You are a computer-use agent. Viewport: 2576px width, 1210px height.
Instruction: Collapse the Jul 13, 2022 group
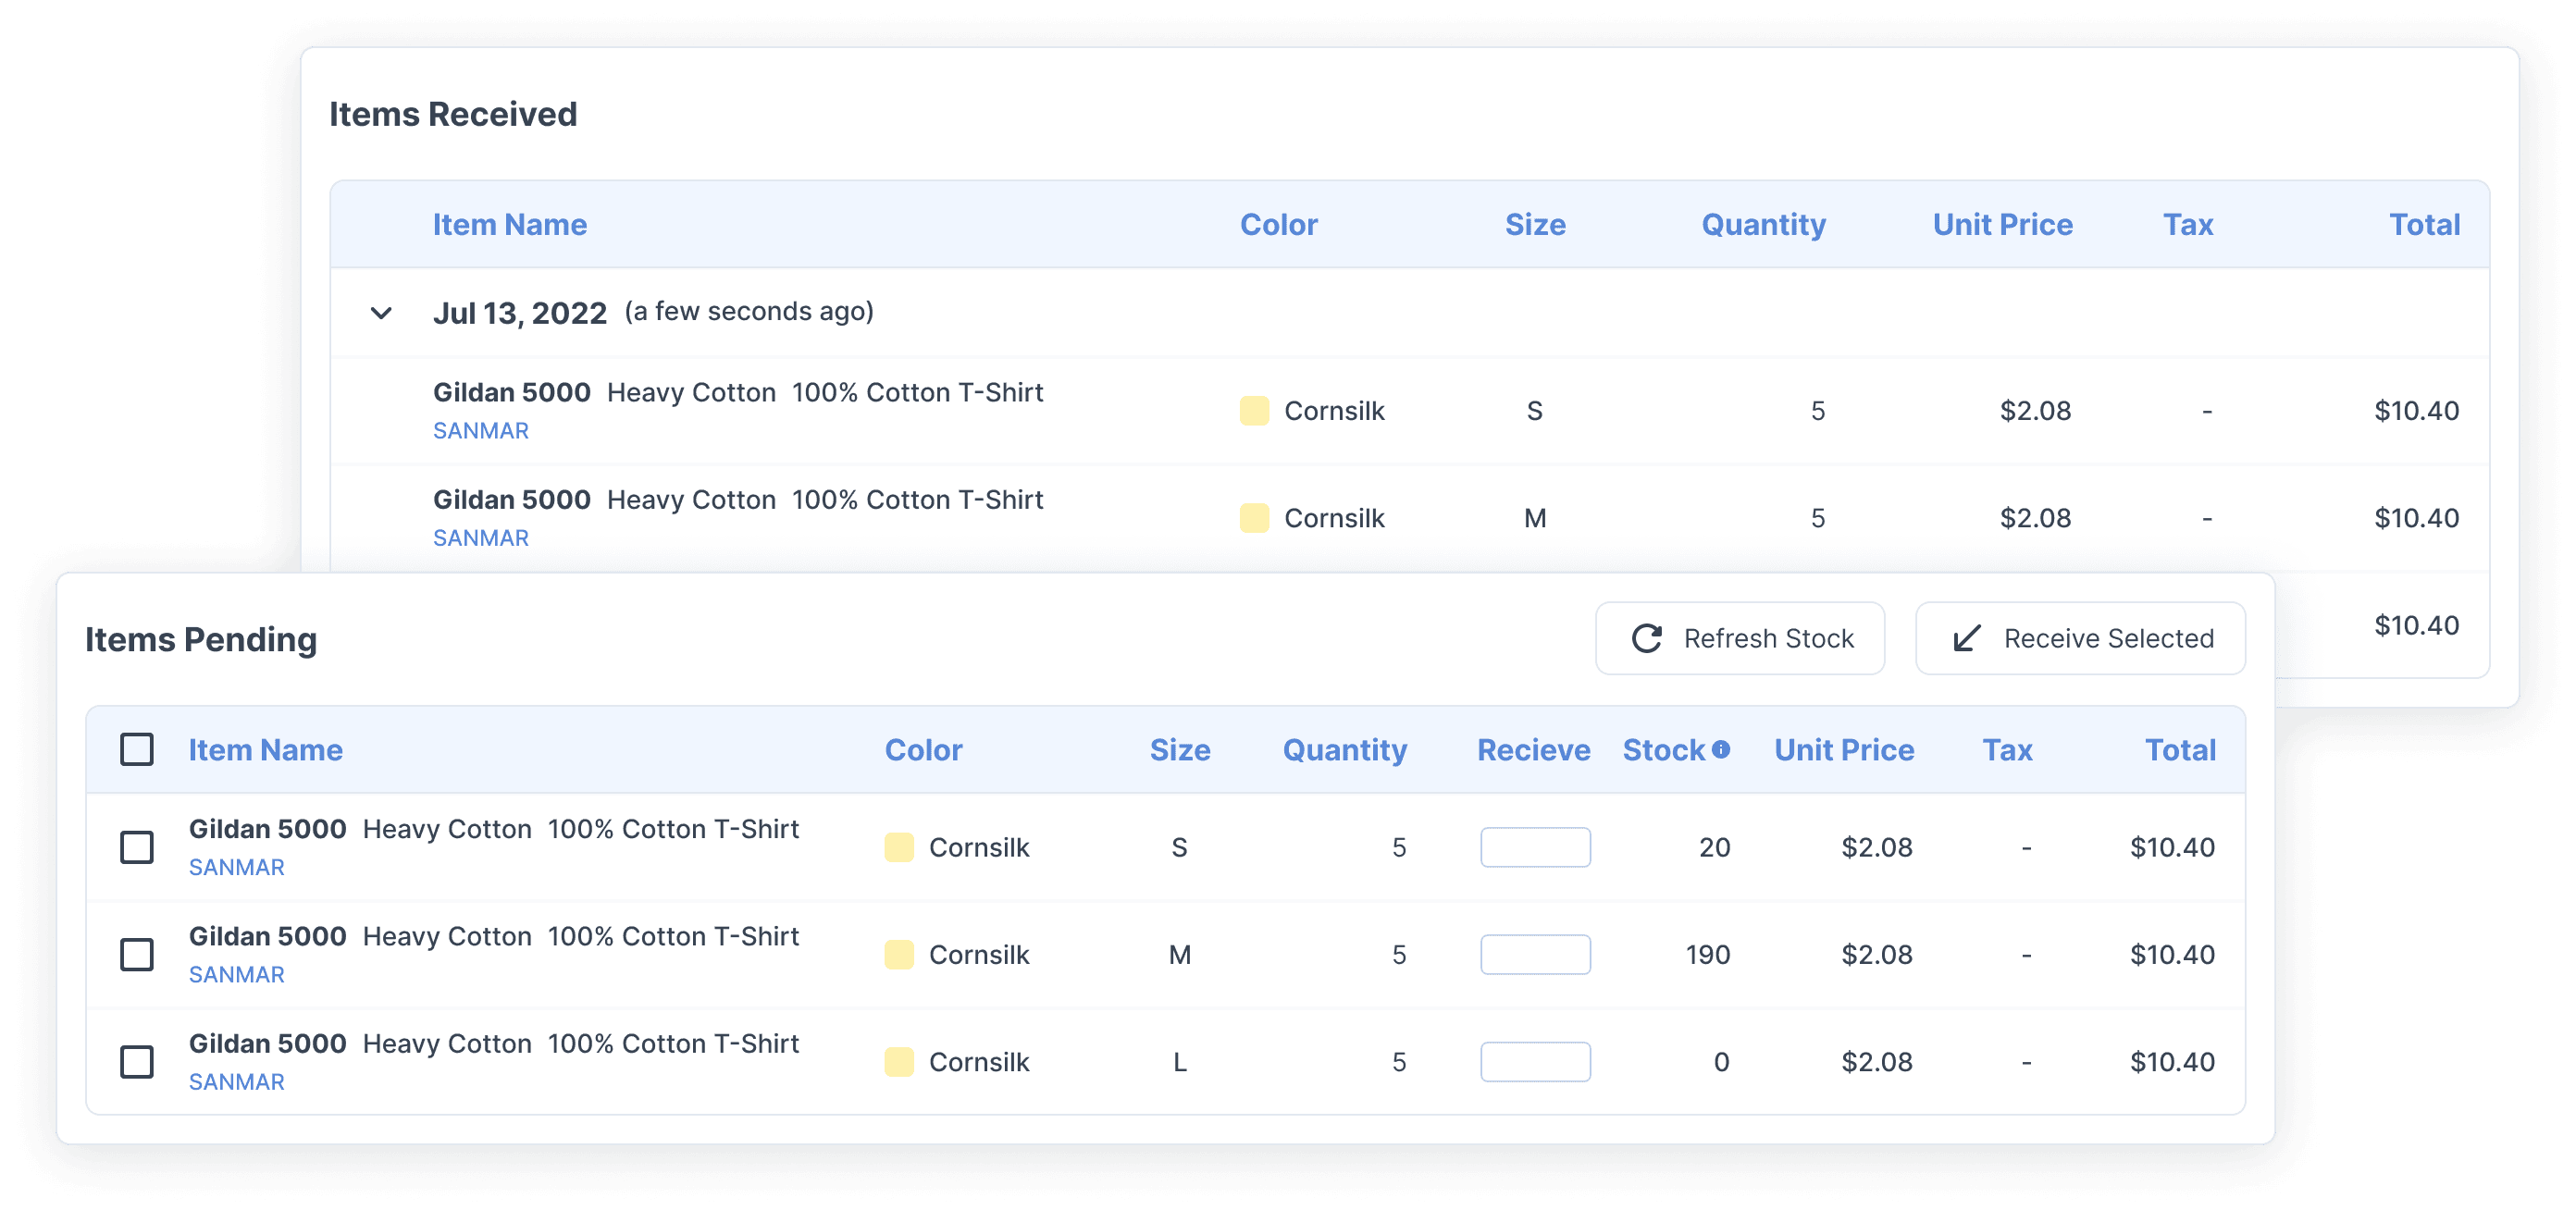click(x=381, y=311)
